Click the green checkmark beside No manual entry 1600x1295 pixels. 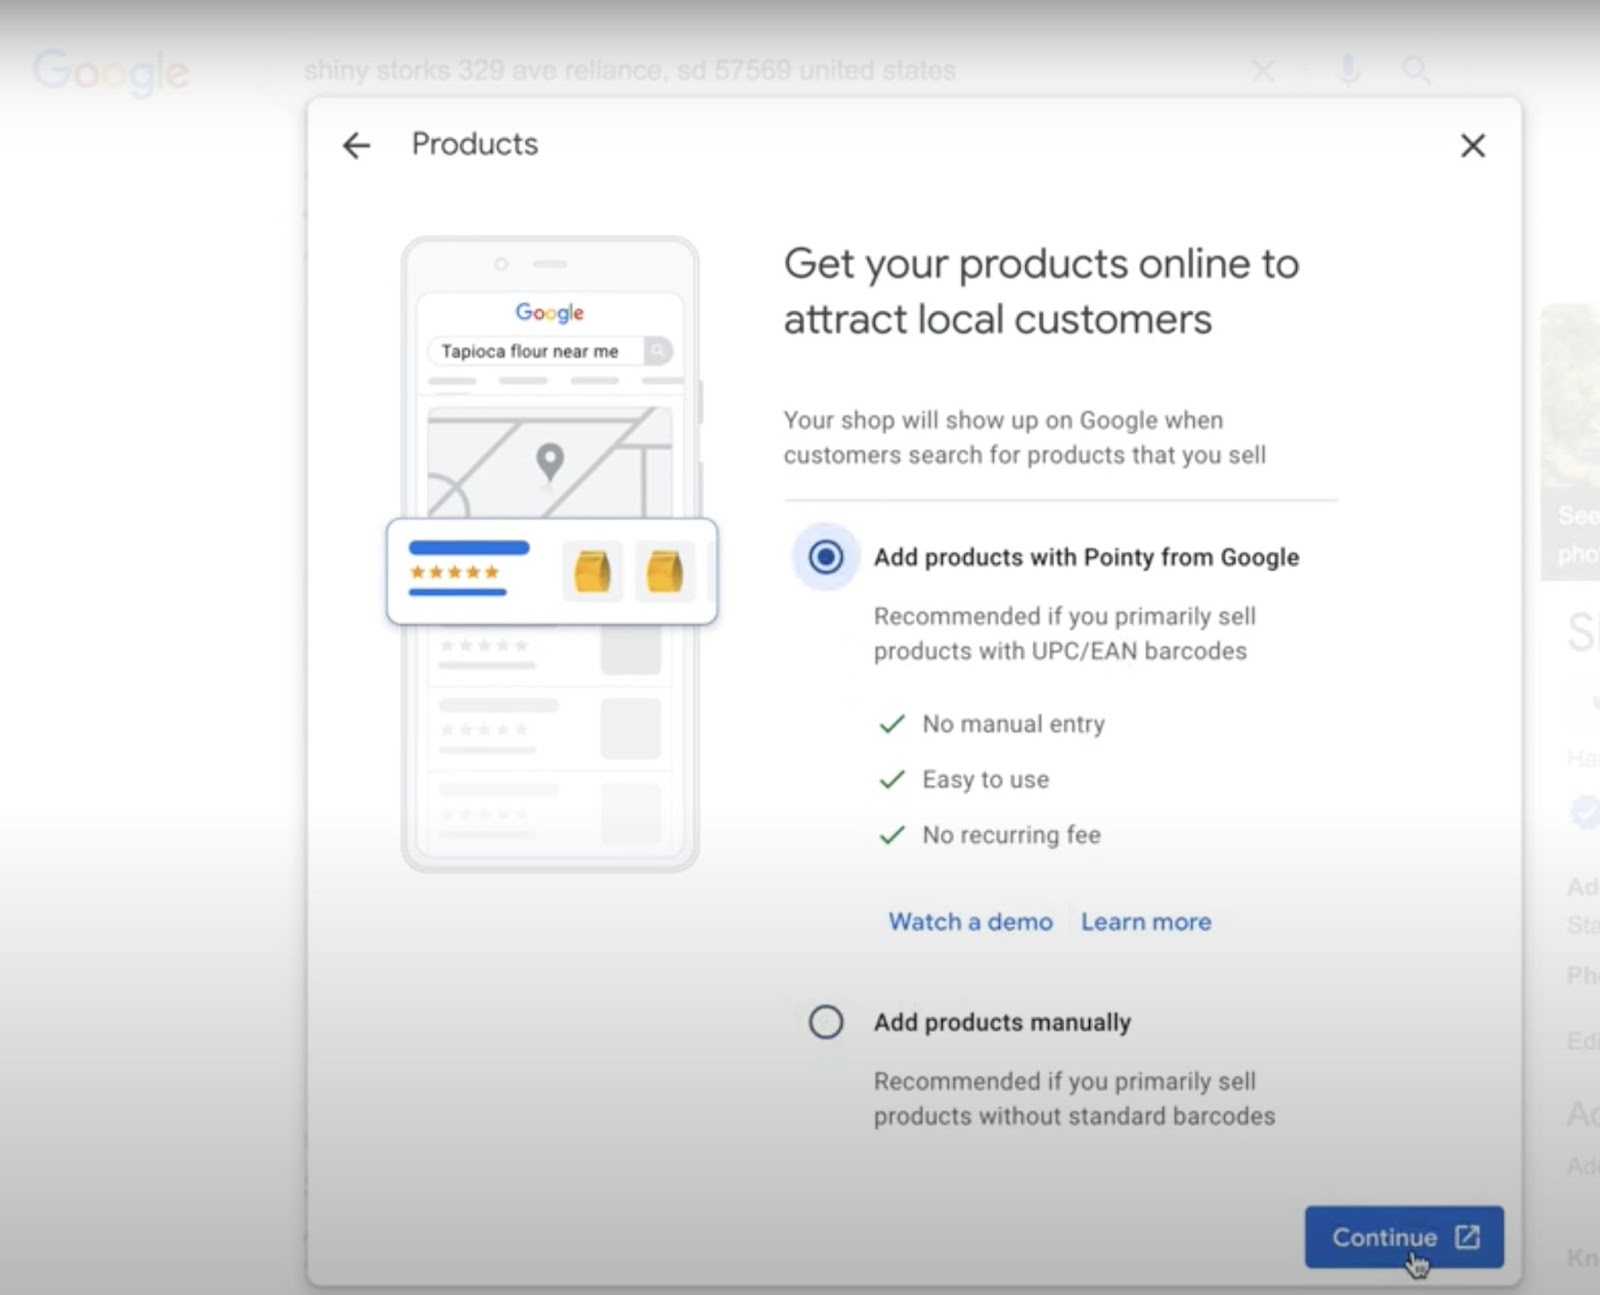tap(891, 724)
